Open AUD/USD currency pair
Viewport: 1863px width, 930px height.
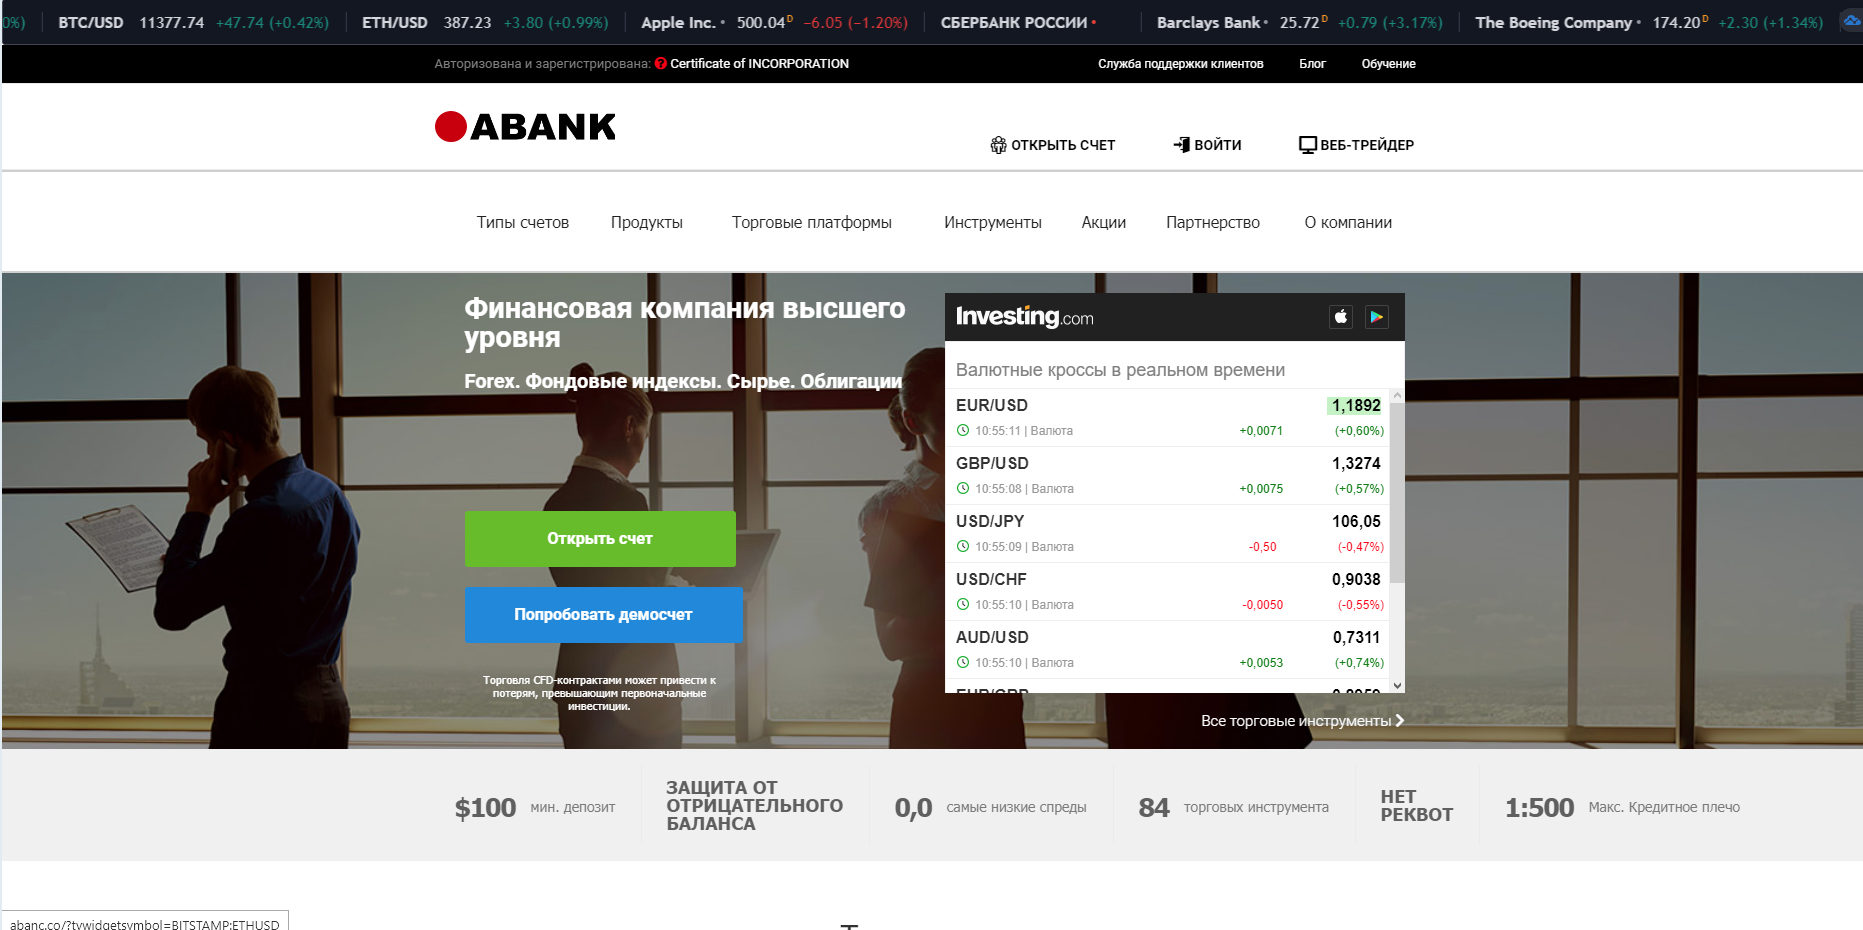[991, 637]
